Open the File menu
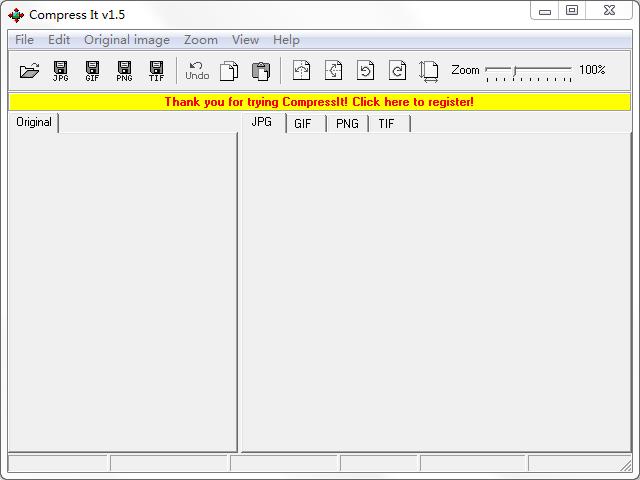Image resolution: width=640 pixels, height=480 pixels. point(24,40)
